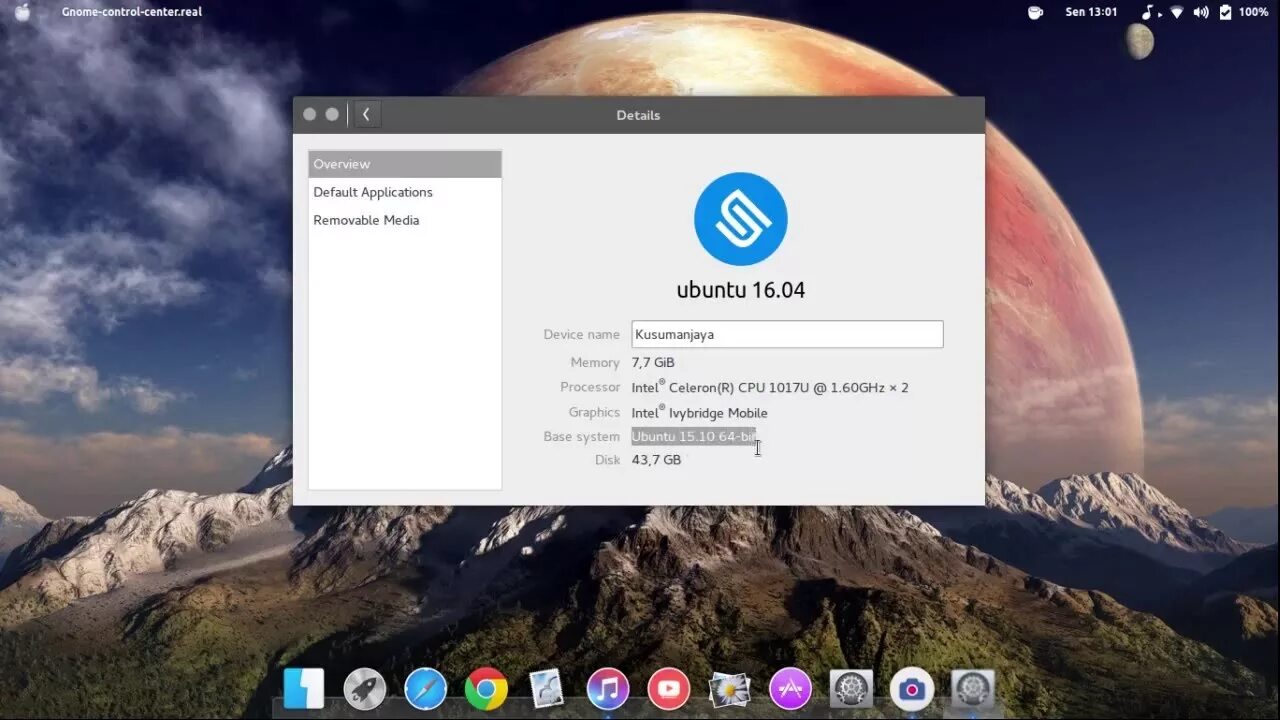The height and width of the screenshot is (720, 1280).
Task: Open the camera screenshot icon in dock
Action: [911, 689]
